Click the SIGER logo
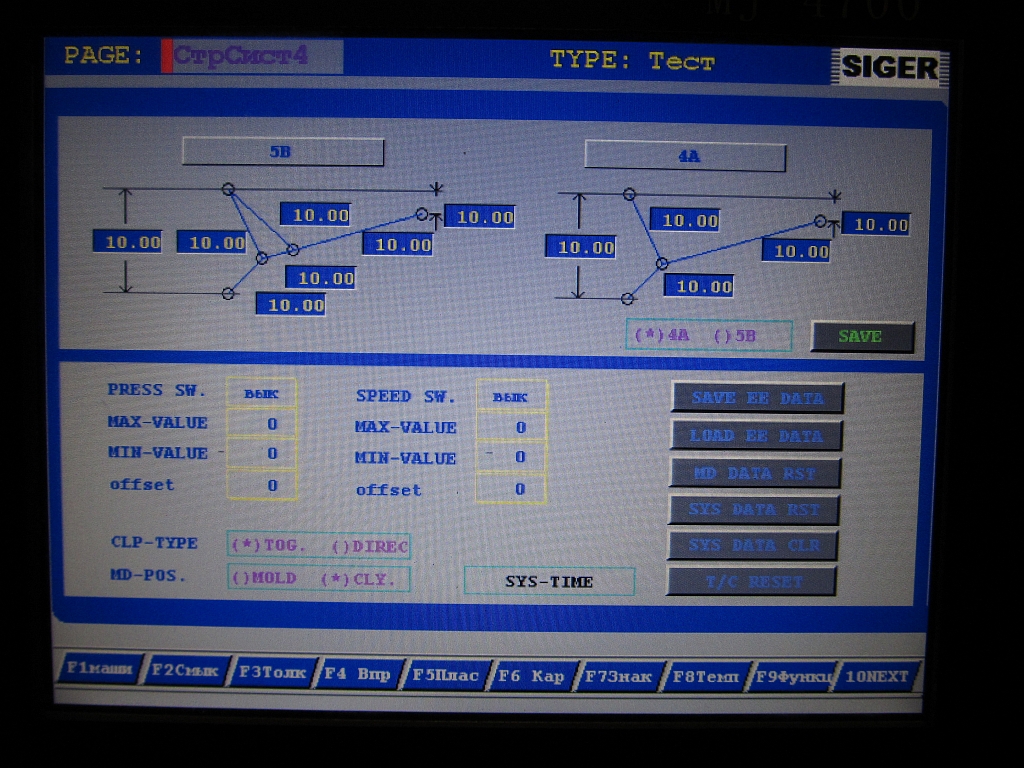Viewport: 1024px width, 768px height. [x=889, y=67]
